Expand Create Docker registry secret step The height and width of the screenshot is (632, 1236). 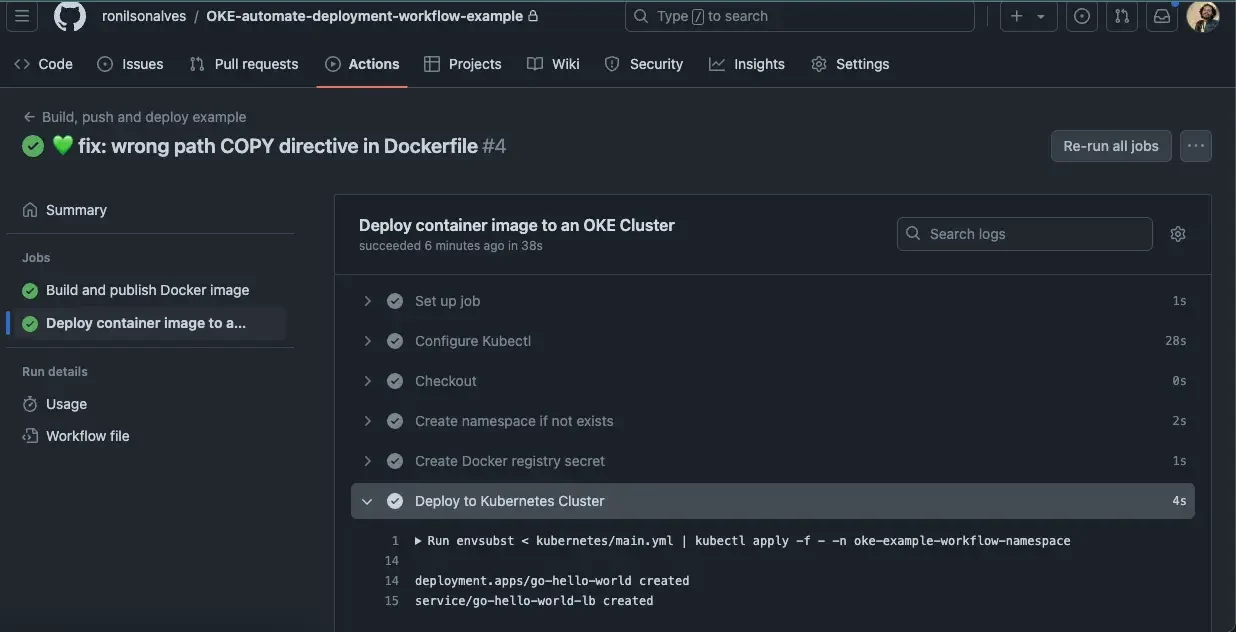pos(772,461)
